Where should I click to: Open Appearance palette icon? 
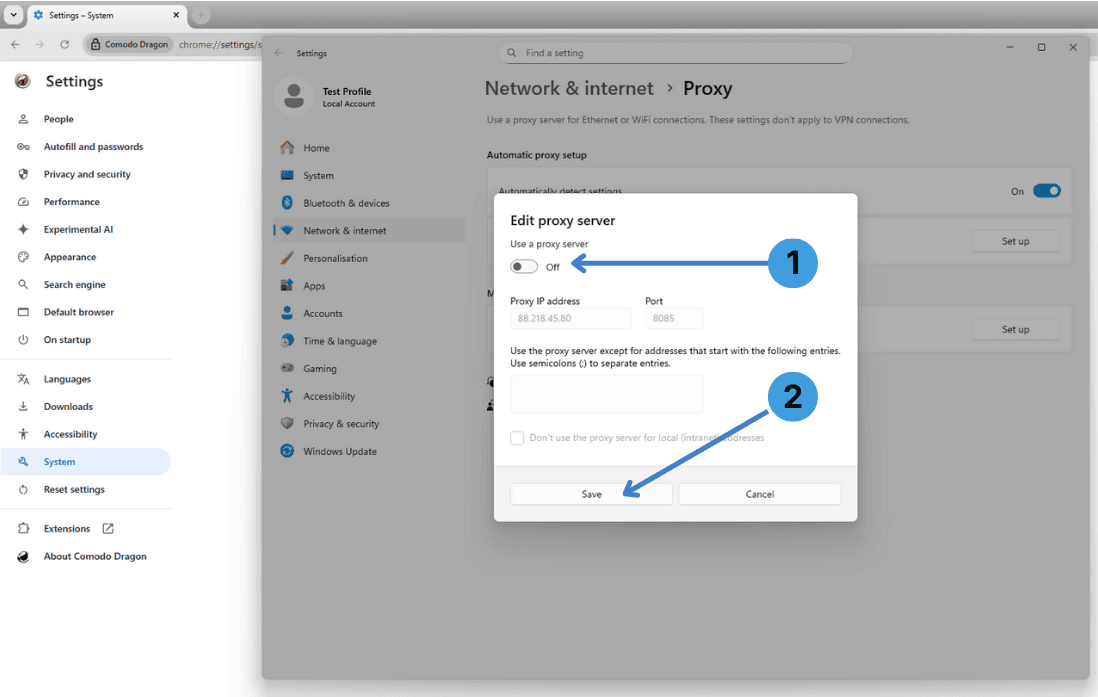[23, 257]
